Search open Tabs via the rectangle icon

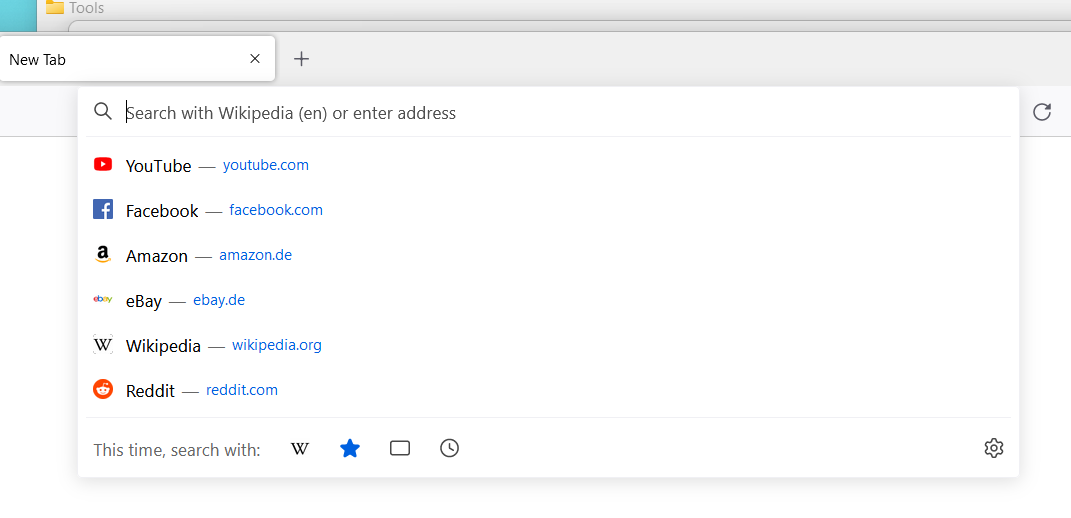pos(400,448)
